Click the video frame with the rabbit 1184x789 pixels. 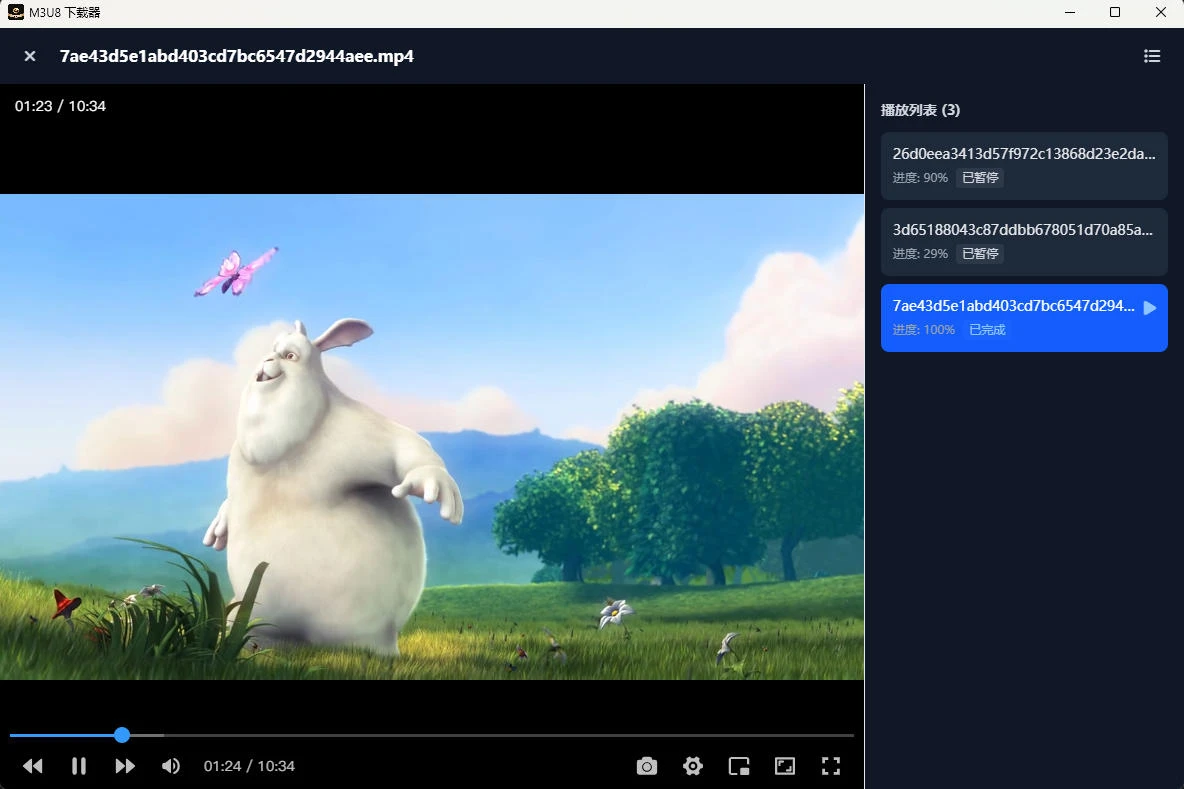[x=432, y=437]
